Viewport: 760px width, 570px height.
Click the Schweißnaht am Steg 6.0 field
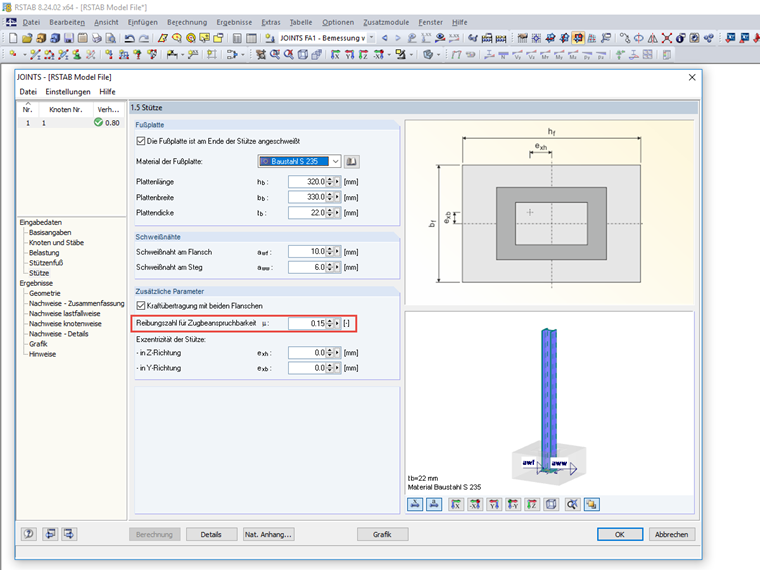coord(307,268)
